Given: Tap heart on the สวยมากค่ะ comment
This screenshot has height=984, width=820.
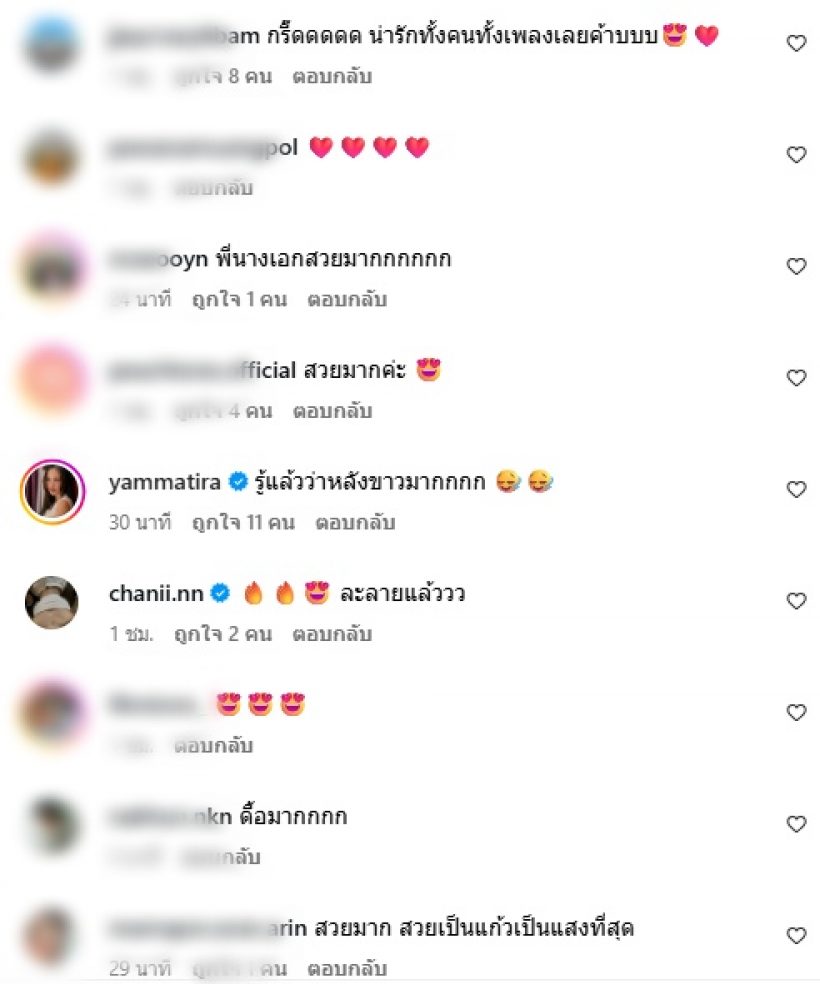Looking at the screenshot, I should click(796, 378).
